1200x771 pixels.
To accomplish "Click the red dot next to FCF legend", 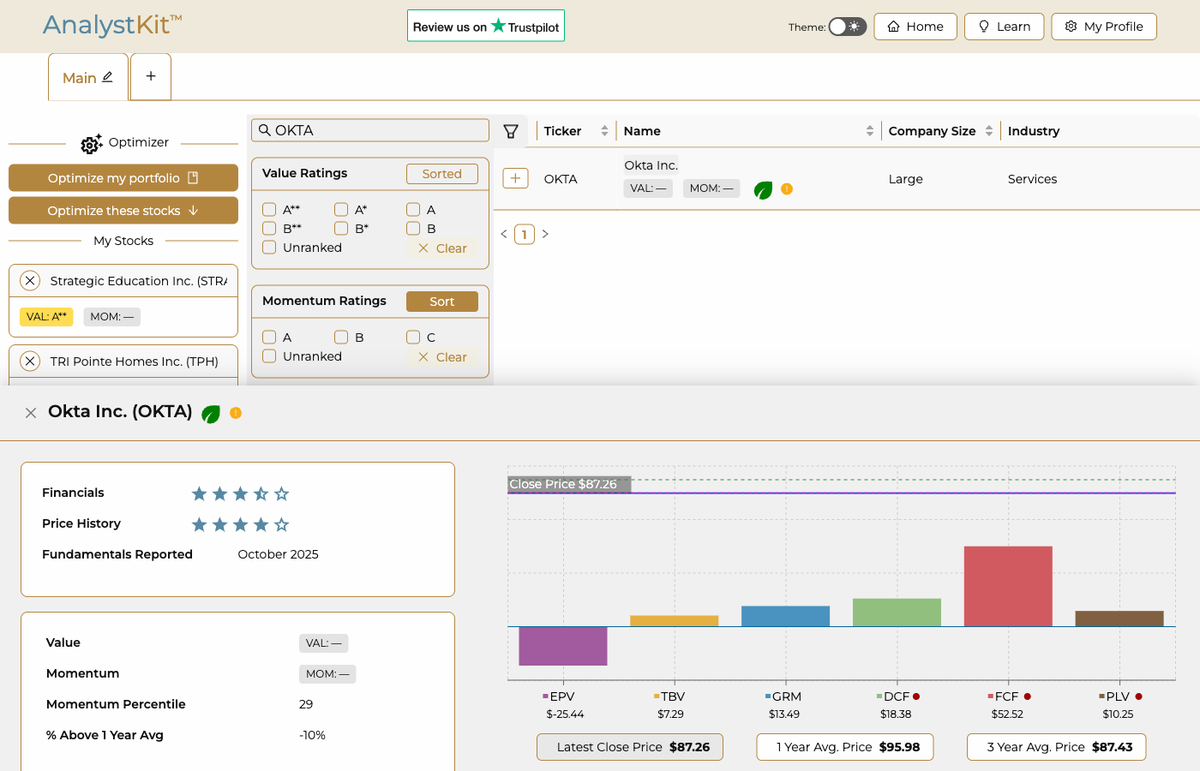I will [1027, 696].
